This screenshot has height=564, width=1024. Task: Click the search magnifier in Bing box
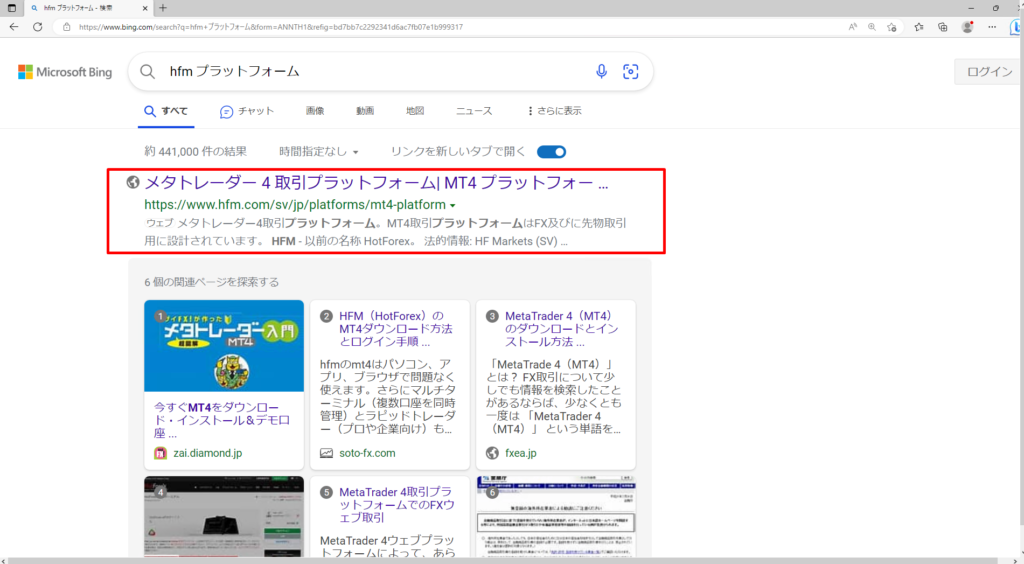pos(148,72)
